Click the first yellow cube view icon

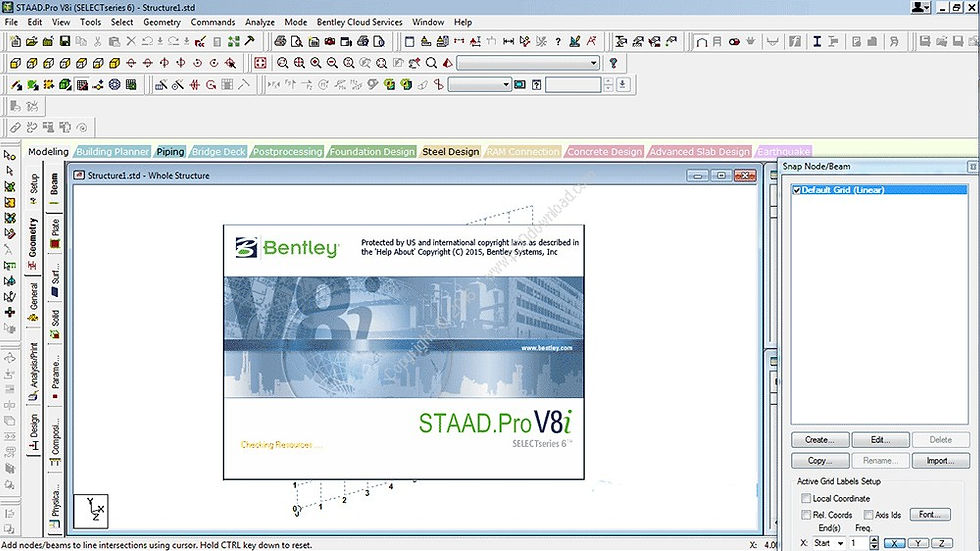(16, 63)
